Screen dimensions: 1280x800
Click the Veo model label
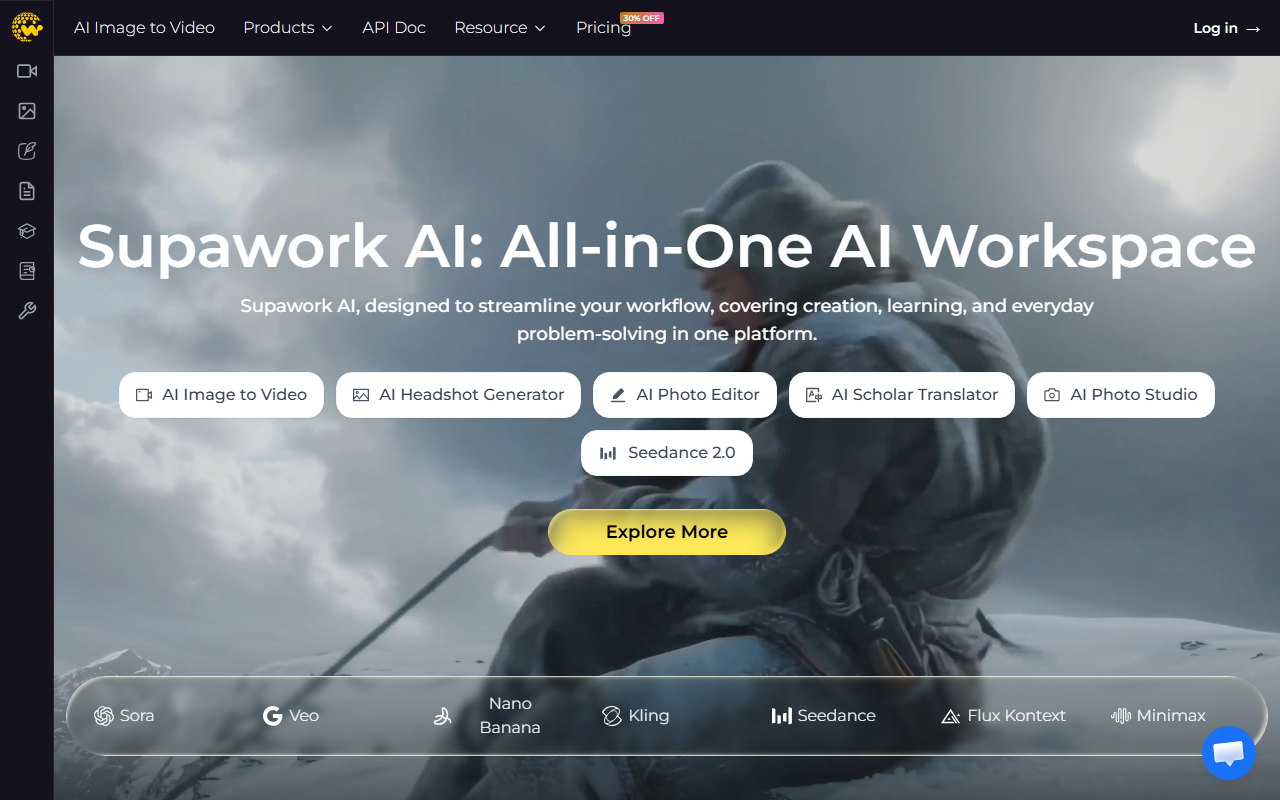click(304, 716)
